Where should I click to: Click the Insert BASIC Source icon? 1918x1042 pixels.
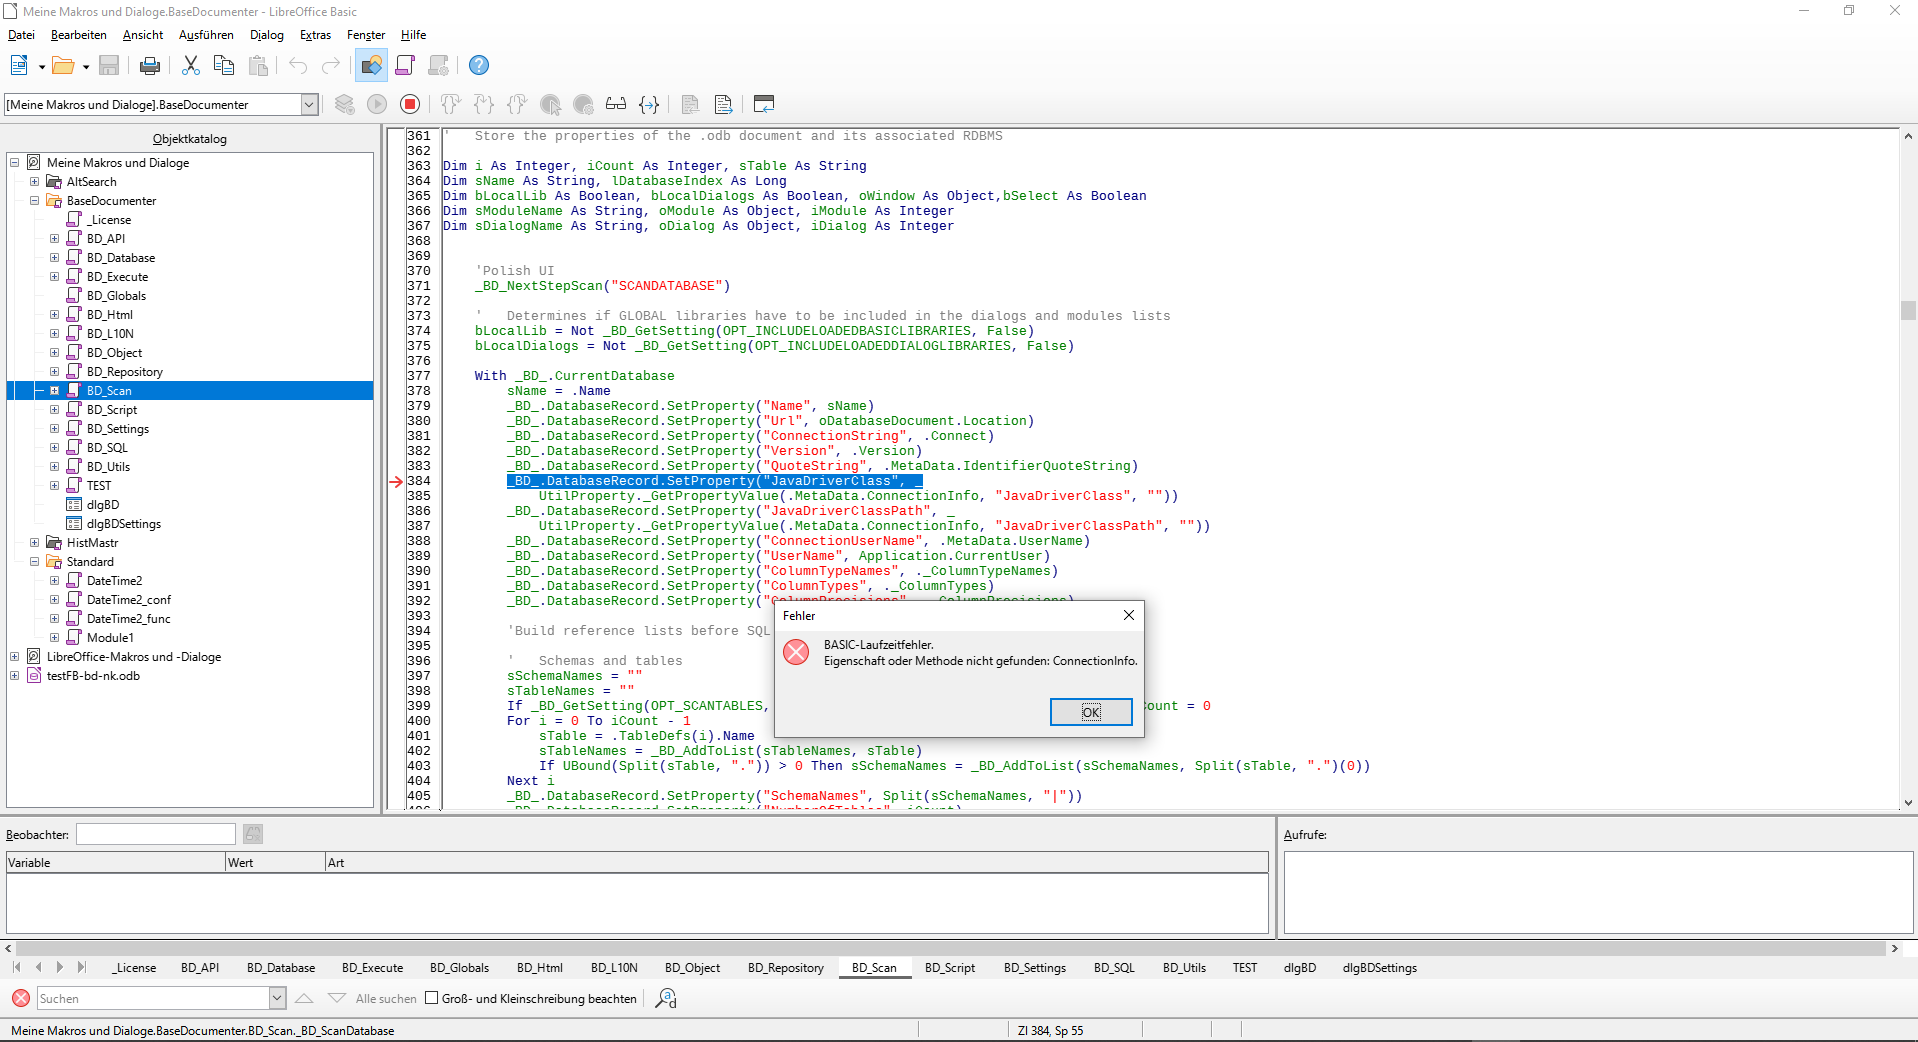click(x=690, y=104)
